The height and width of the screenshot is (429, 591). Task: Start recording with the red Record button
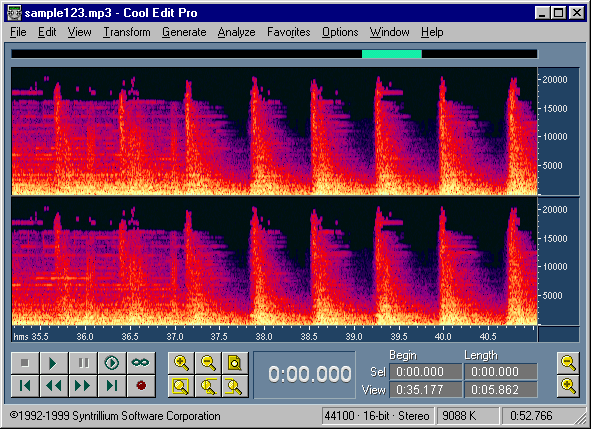tap(141, 386)
